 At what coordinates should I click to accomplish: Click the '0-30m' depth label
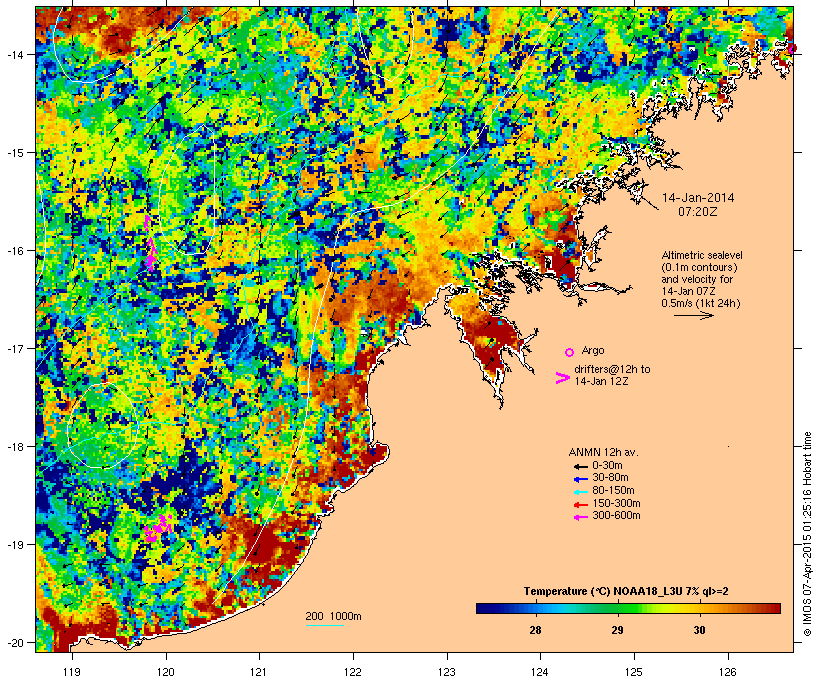click(607, 465)
